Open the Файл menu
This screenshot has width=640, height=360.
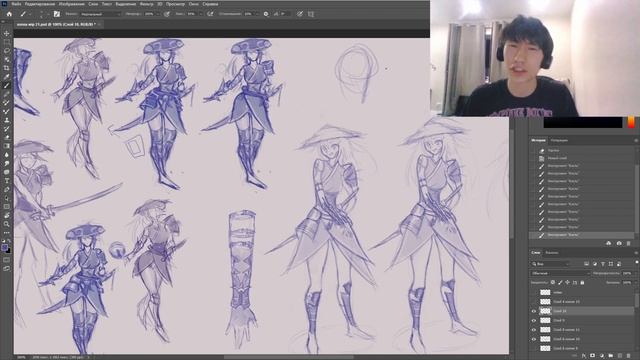(x=16, y=4)
